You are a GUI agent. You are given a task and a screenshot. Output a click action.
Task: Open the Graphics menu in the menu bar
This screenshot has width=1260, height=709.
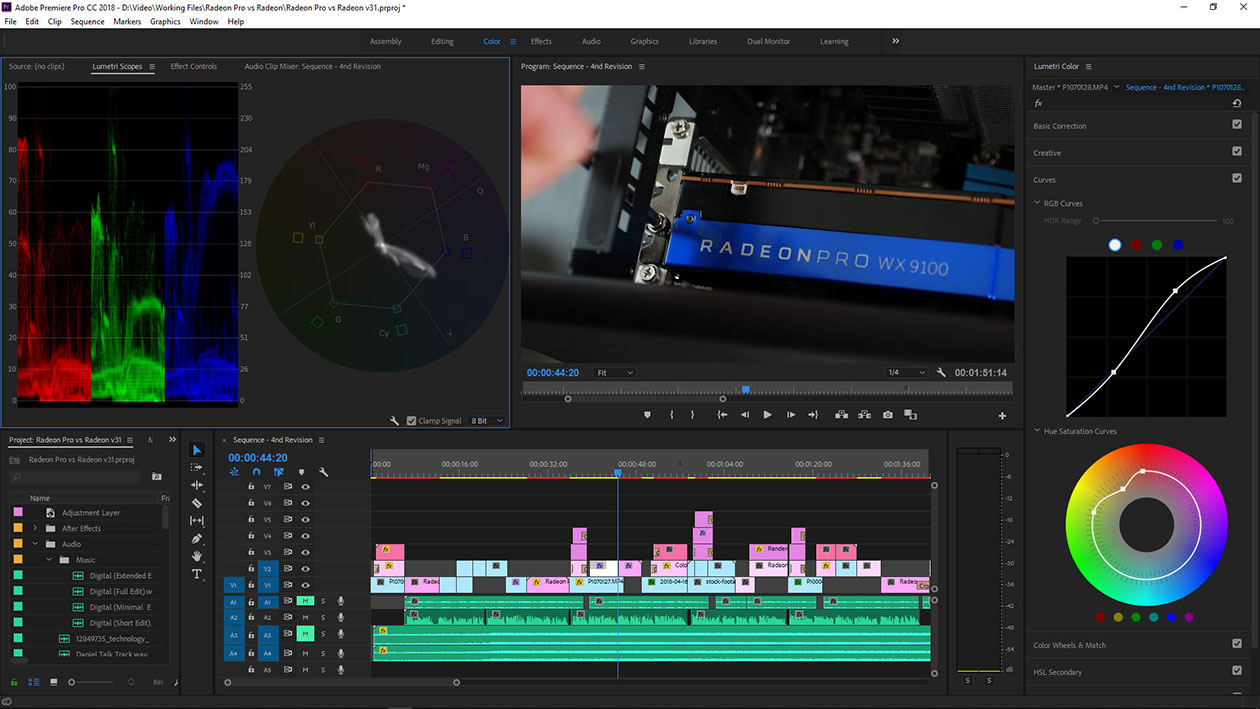click(165, 20)
